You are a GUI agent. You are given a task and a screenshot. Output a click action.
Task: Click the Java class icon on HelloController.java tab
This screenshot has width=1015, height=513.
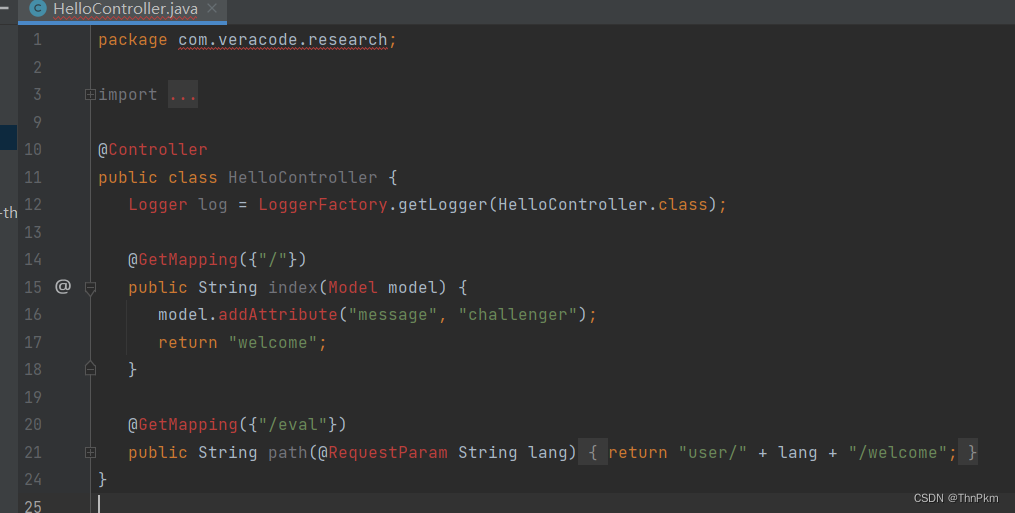click(38, 9)
